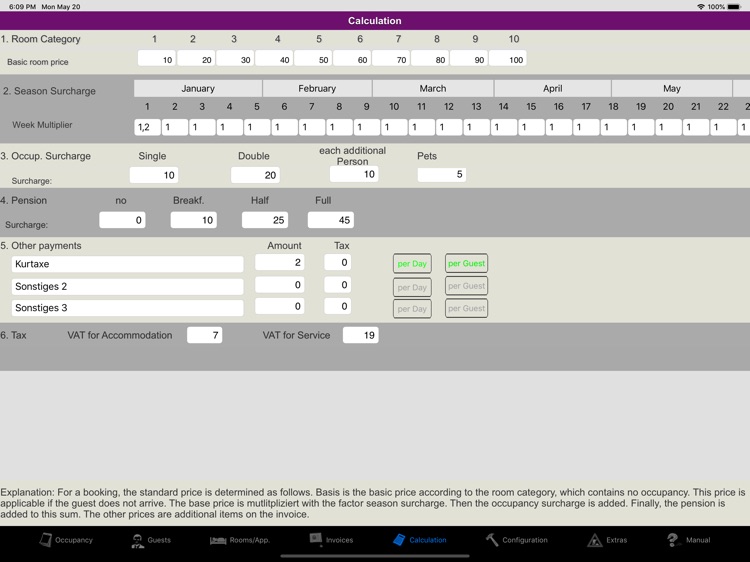
Task: Select the January month header
Action: [198, 88]
